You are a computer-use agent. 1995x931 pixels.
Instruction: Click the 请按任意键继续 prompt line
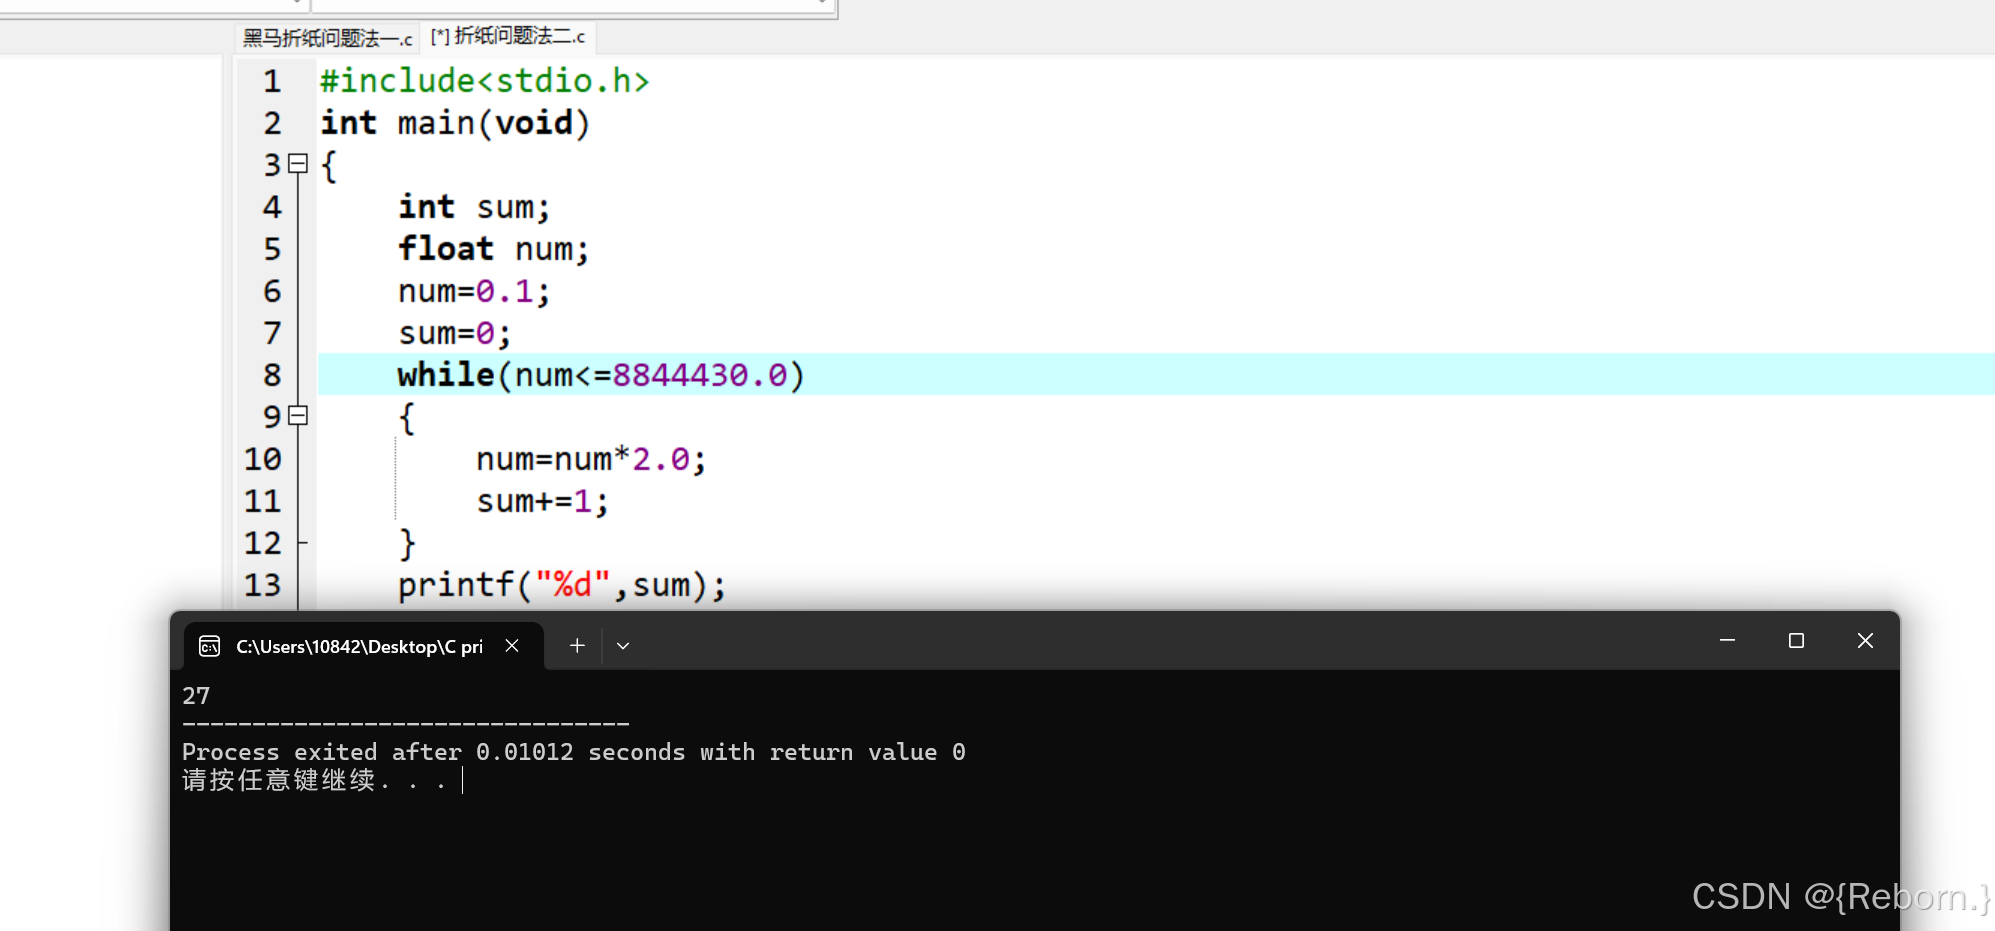[315, 780]
